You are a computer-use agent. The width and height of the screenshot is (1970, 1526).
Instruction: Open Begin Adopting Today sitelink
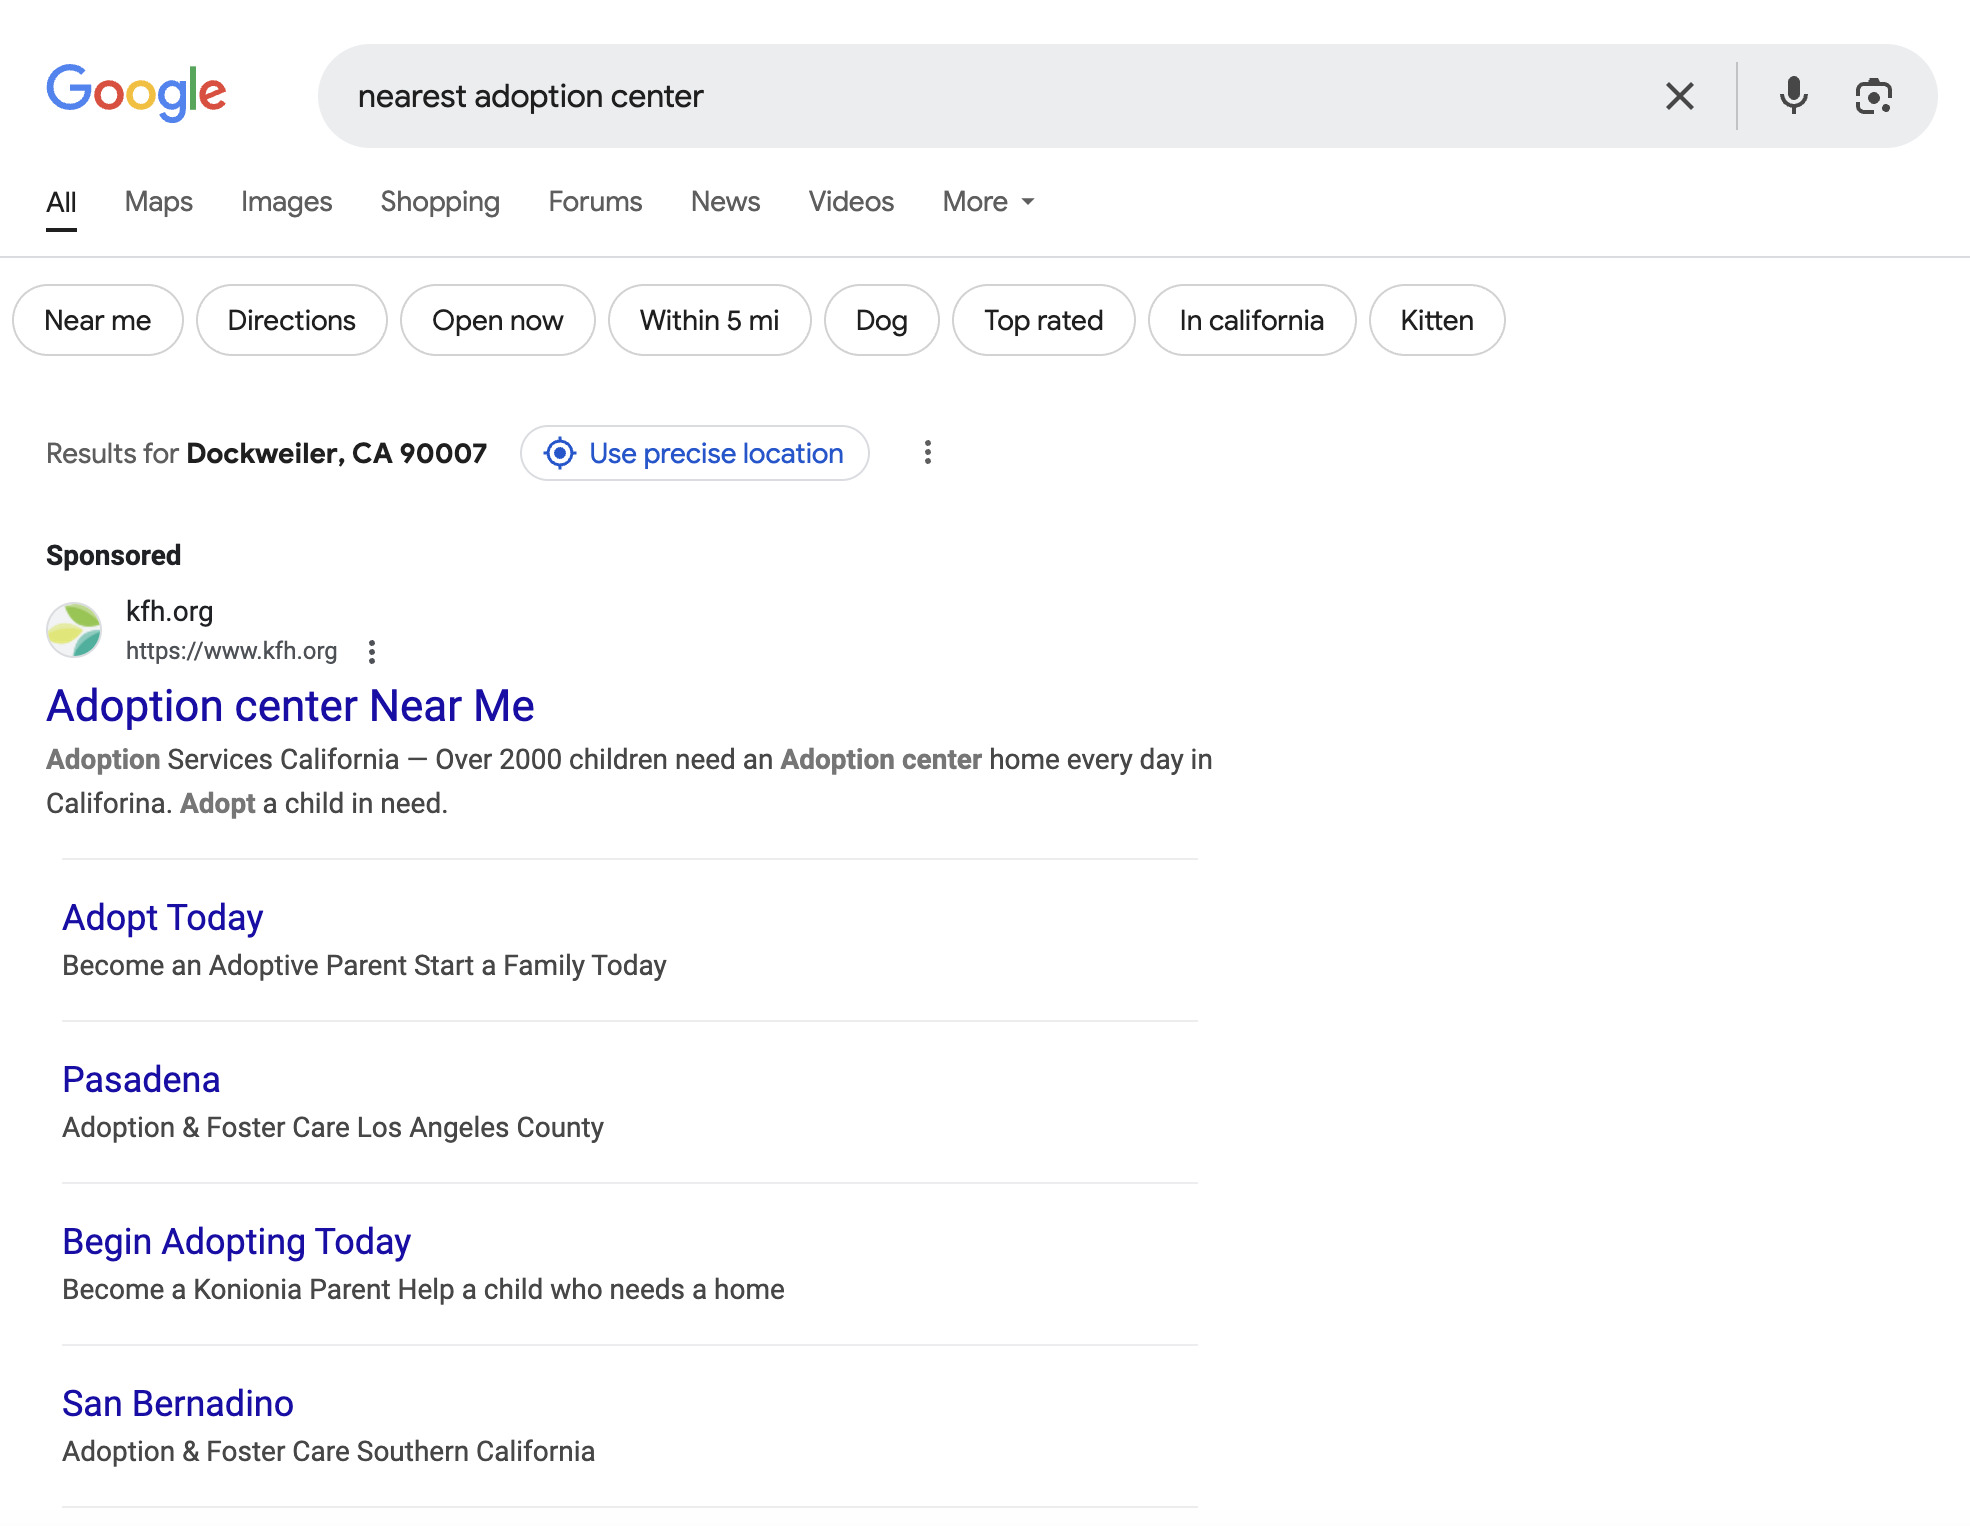click(236, 1241)
